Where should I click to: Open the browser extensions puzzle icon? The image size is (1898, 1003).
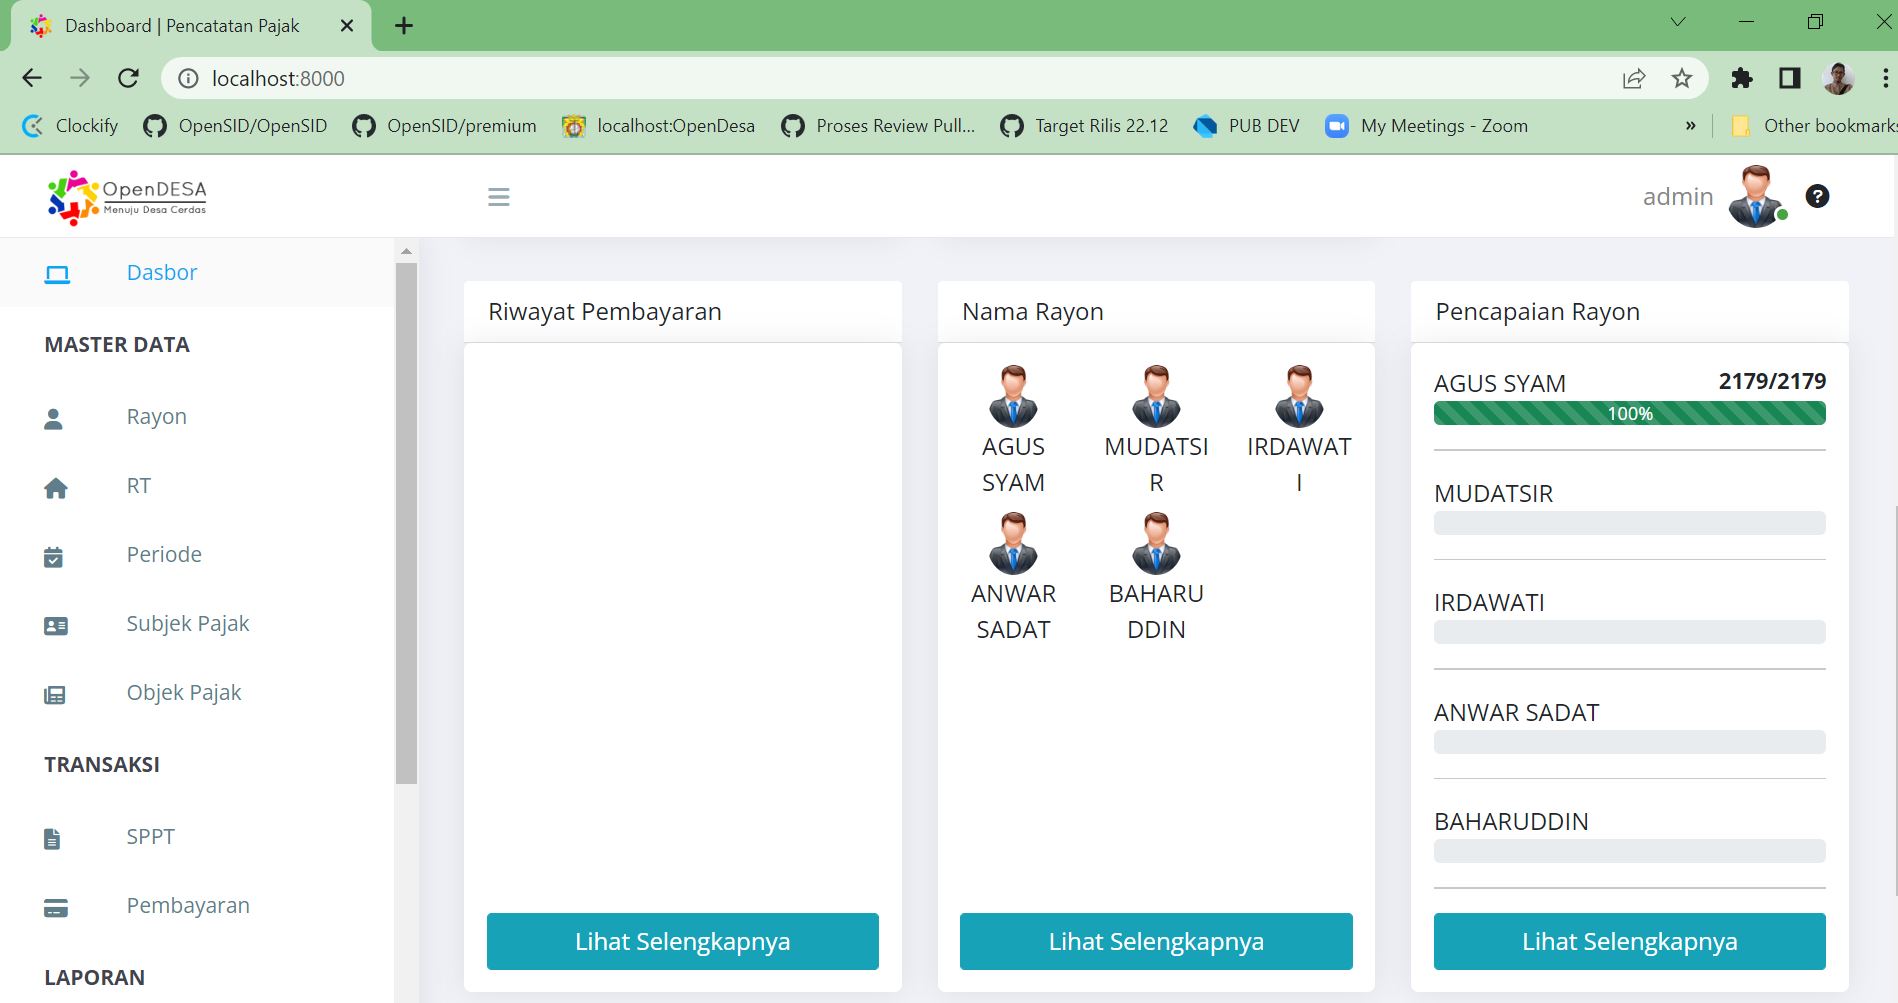[x=1740, y=78]
